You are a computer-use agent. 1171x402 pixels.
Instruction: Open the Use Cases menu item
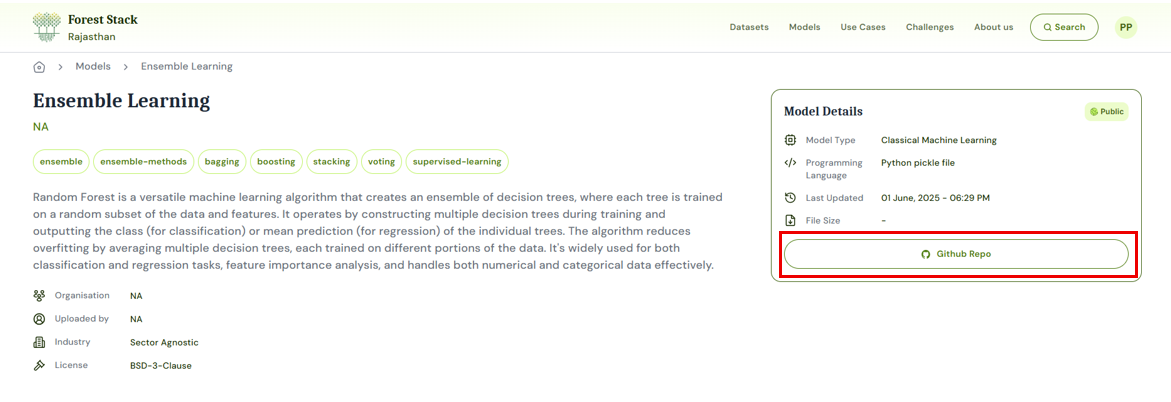[863, 27]
